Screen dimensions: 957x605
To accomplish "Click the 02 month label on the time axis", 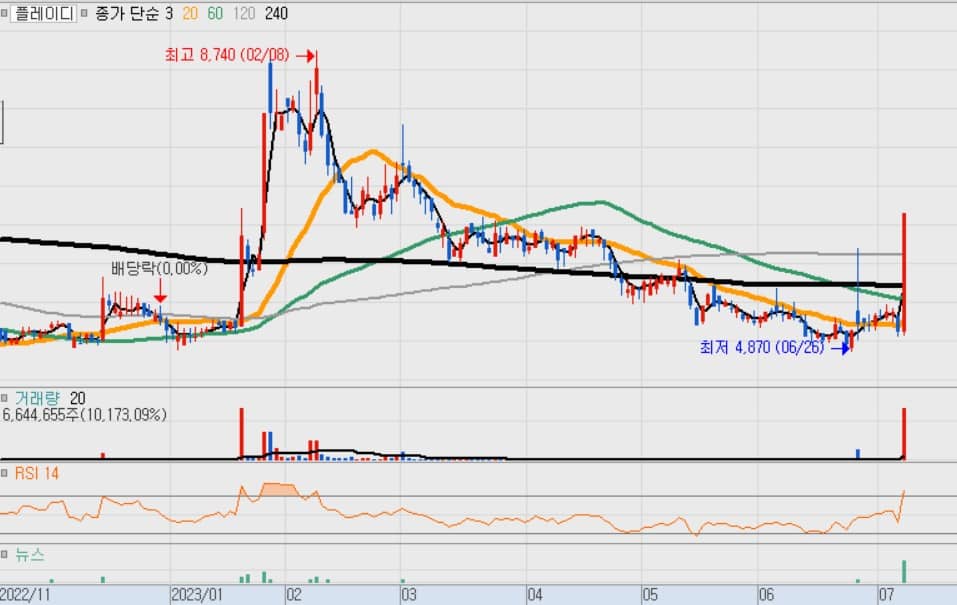I will coord(294,595).
